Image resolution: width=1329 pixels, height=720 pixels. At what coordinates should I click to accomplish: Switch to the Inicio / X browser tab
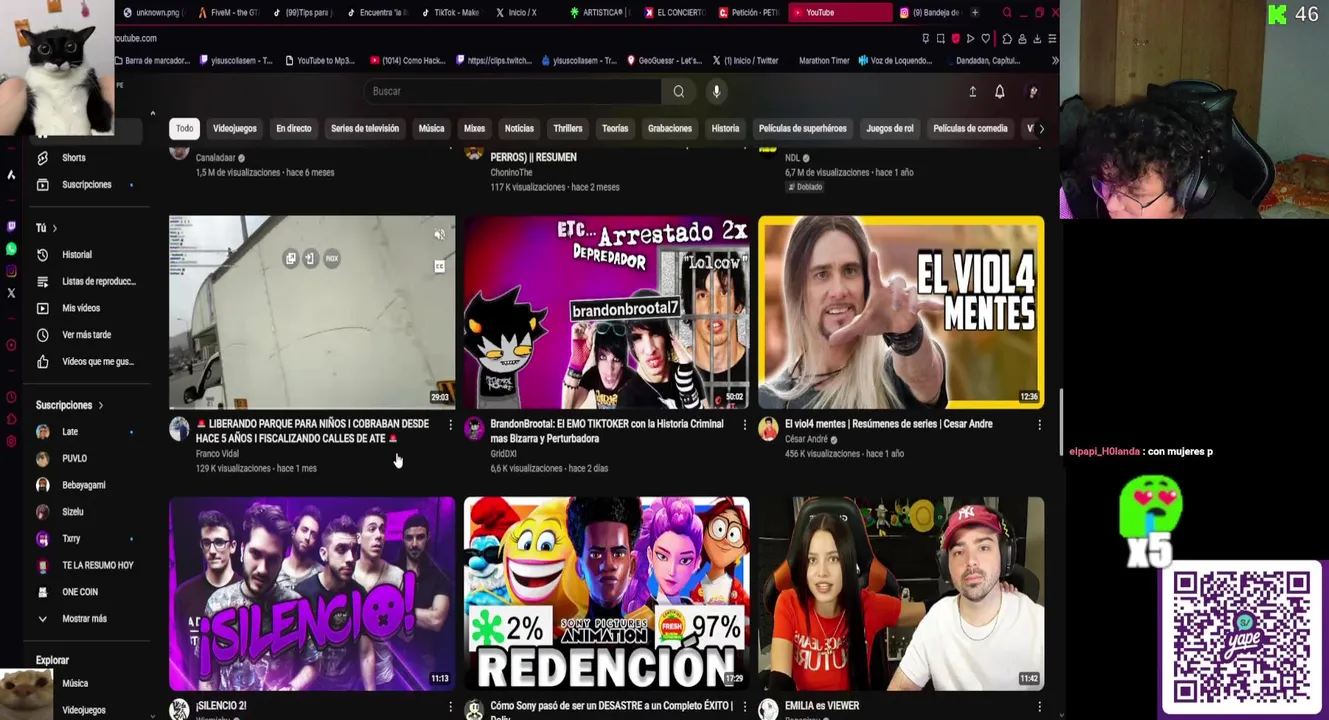click(522, 13)
